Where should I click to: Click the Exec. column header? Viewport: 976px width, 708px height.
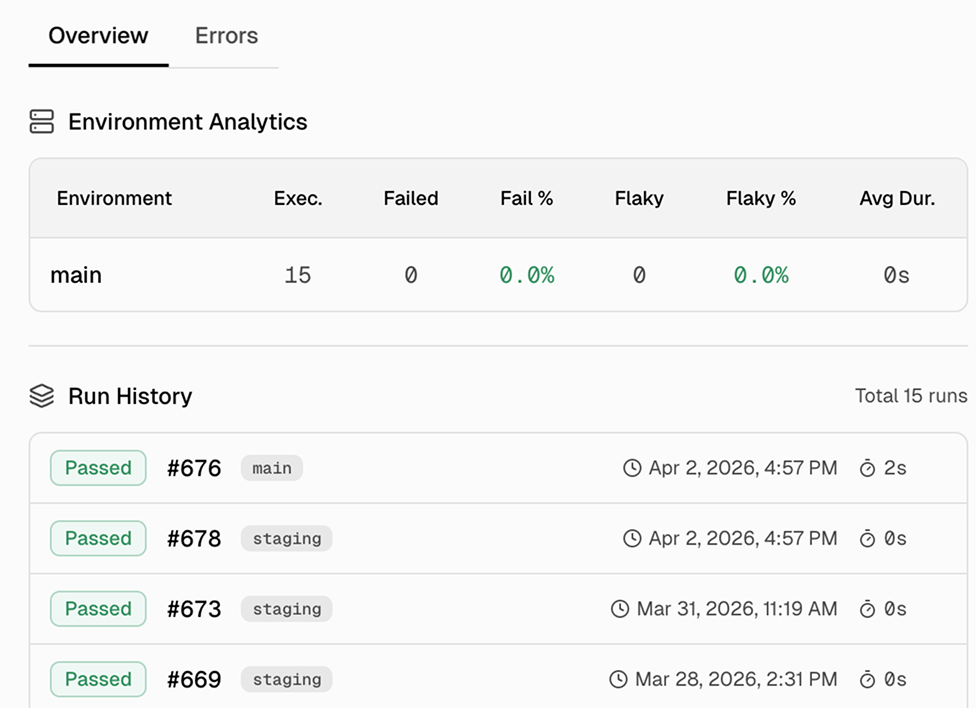[298, 198]
